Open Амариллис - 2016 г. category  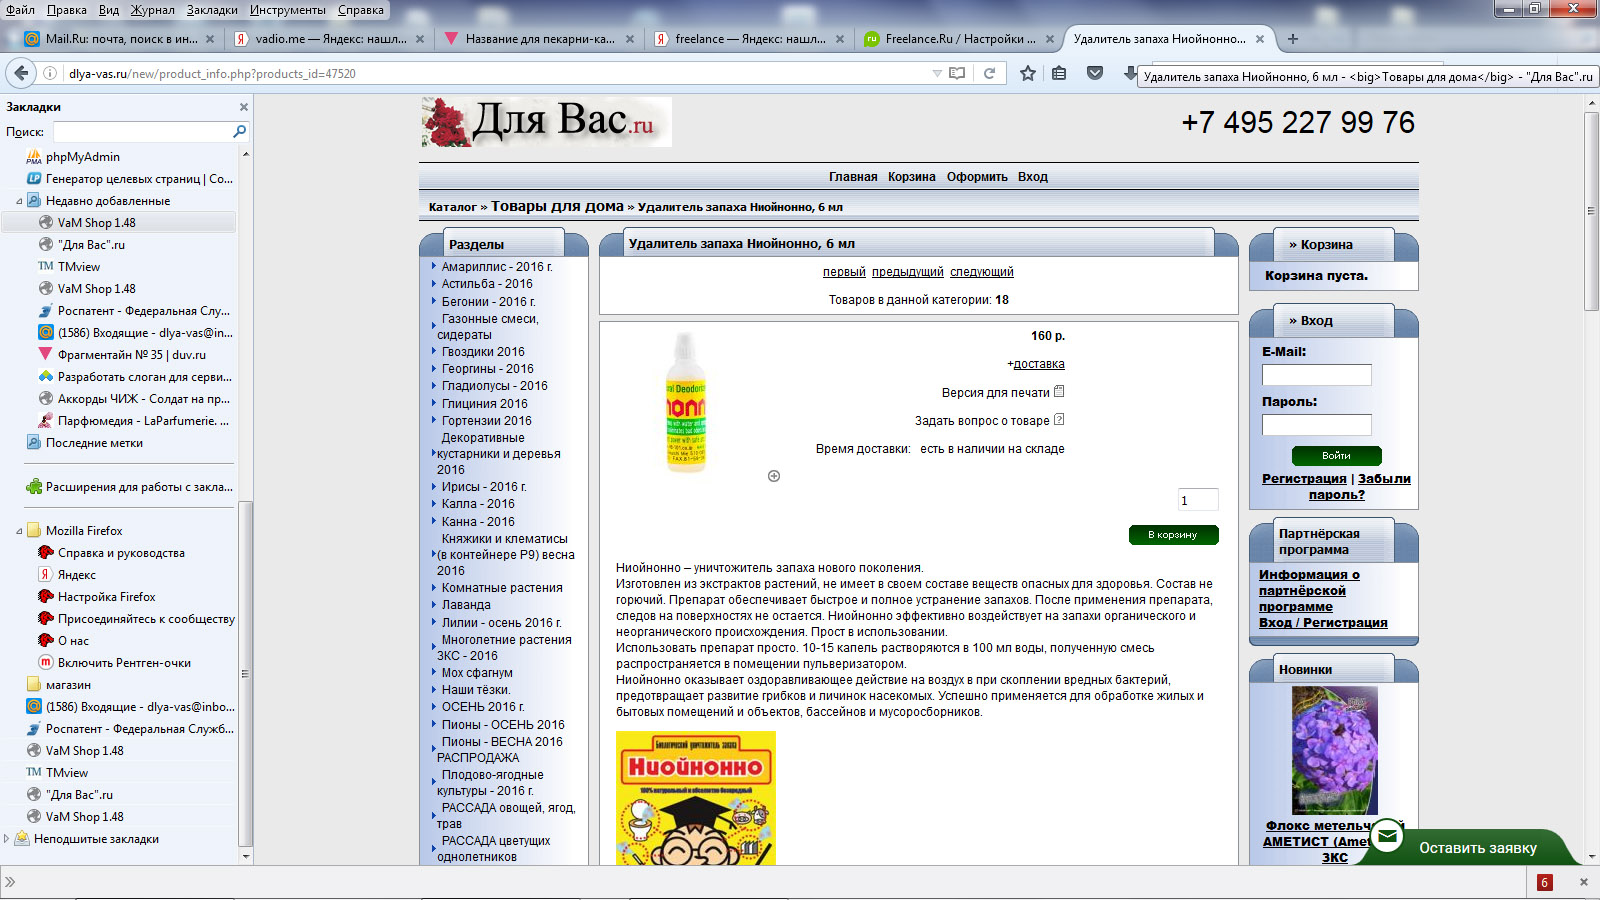497,267
